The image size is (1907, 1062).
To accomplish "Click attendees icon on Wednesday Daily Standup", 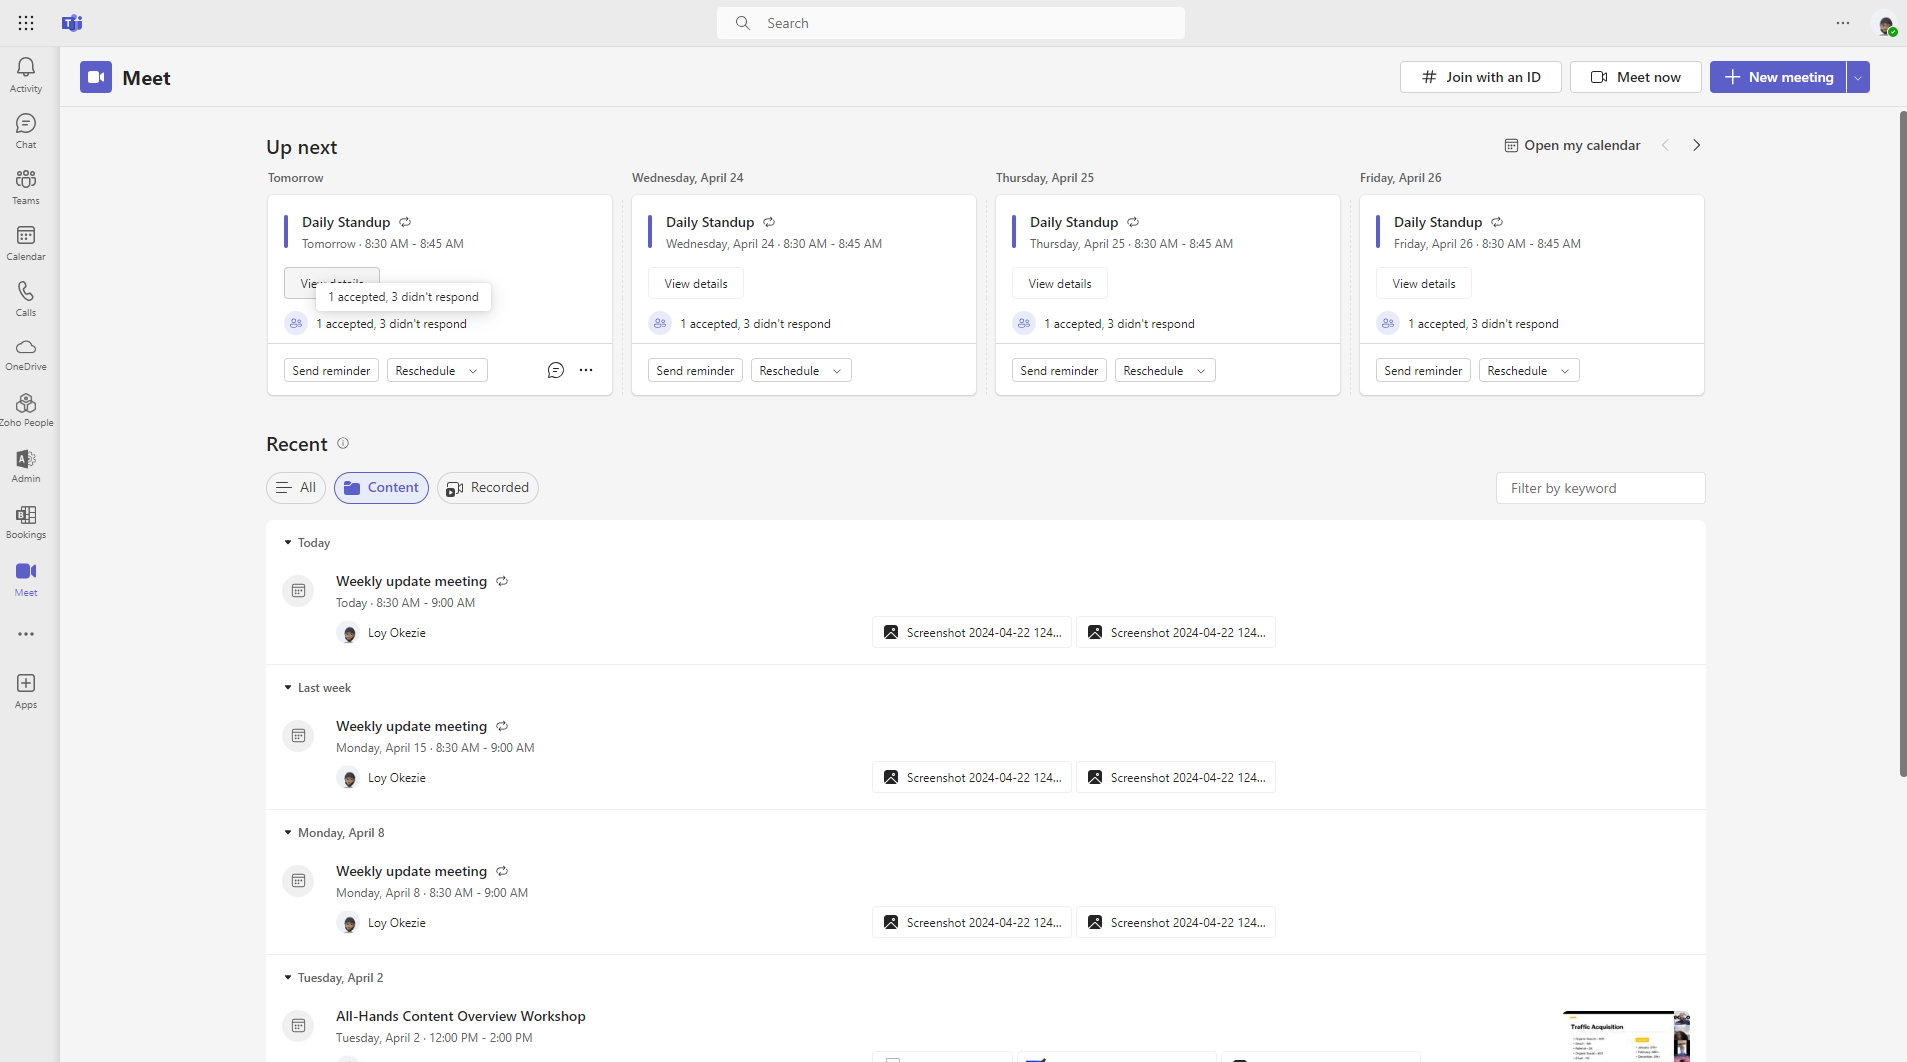I will (660, 324).
